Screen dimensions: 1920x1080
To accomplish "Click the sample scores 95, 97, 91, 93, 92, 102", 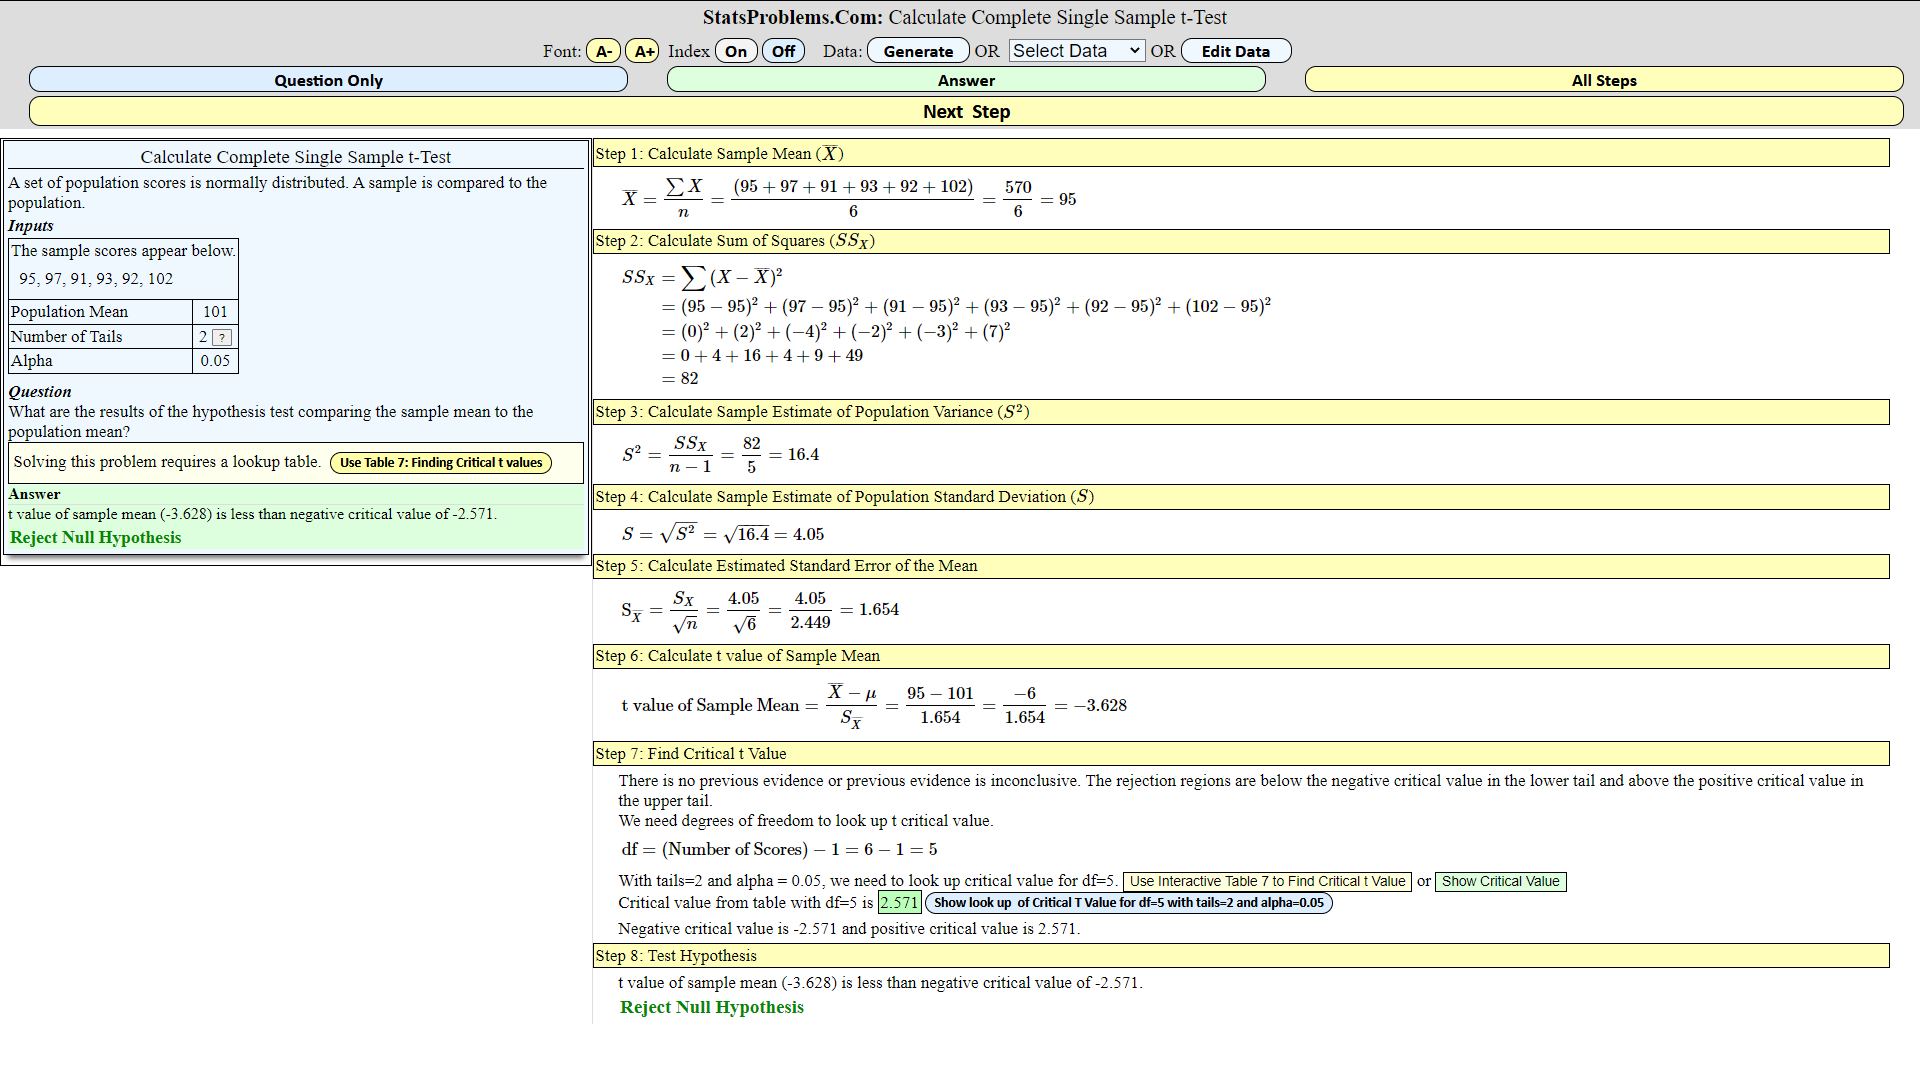I will click(x=96, y=279).
